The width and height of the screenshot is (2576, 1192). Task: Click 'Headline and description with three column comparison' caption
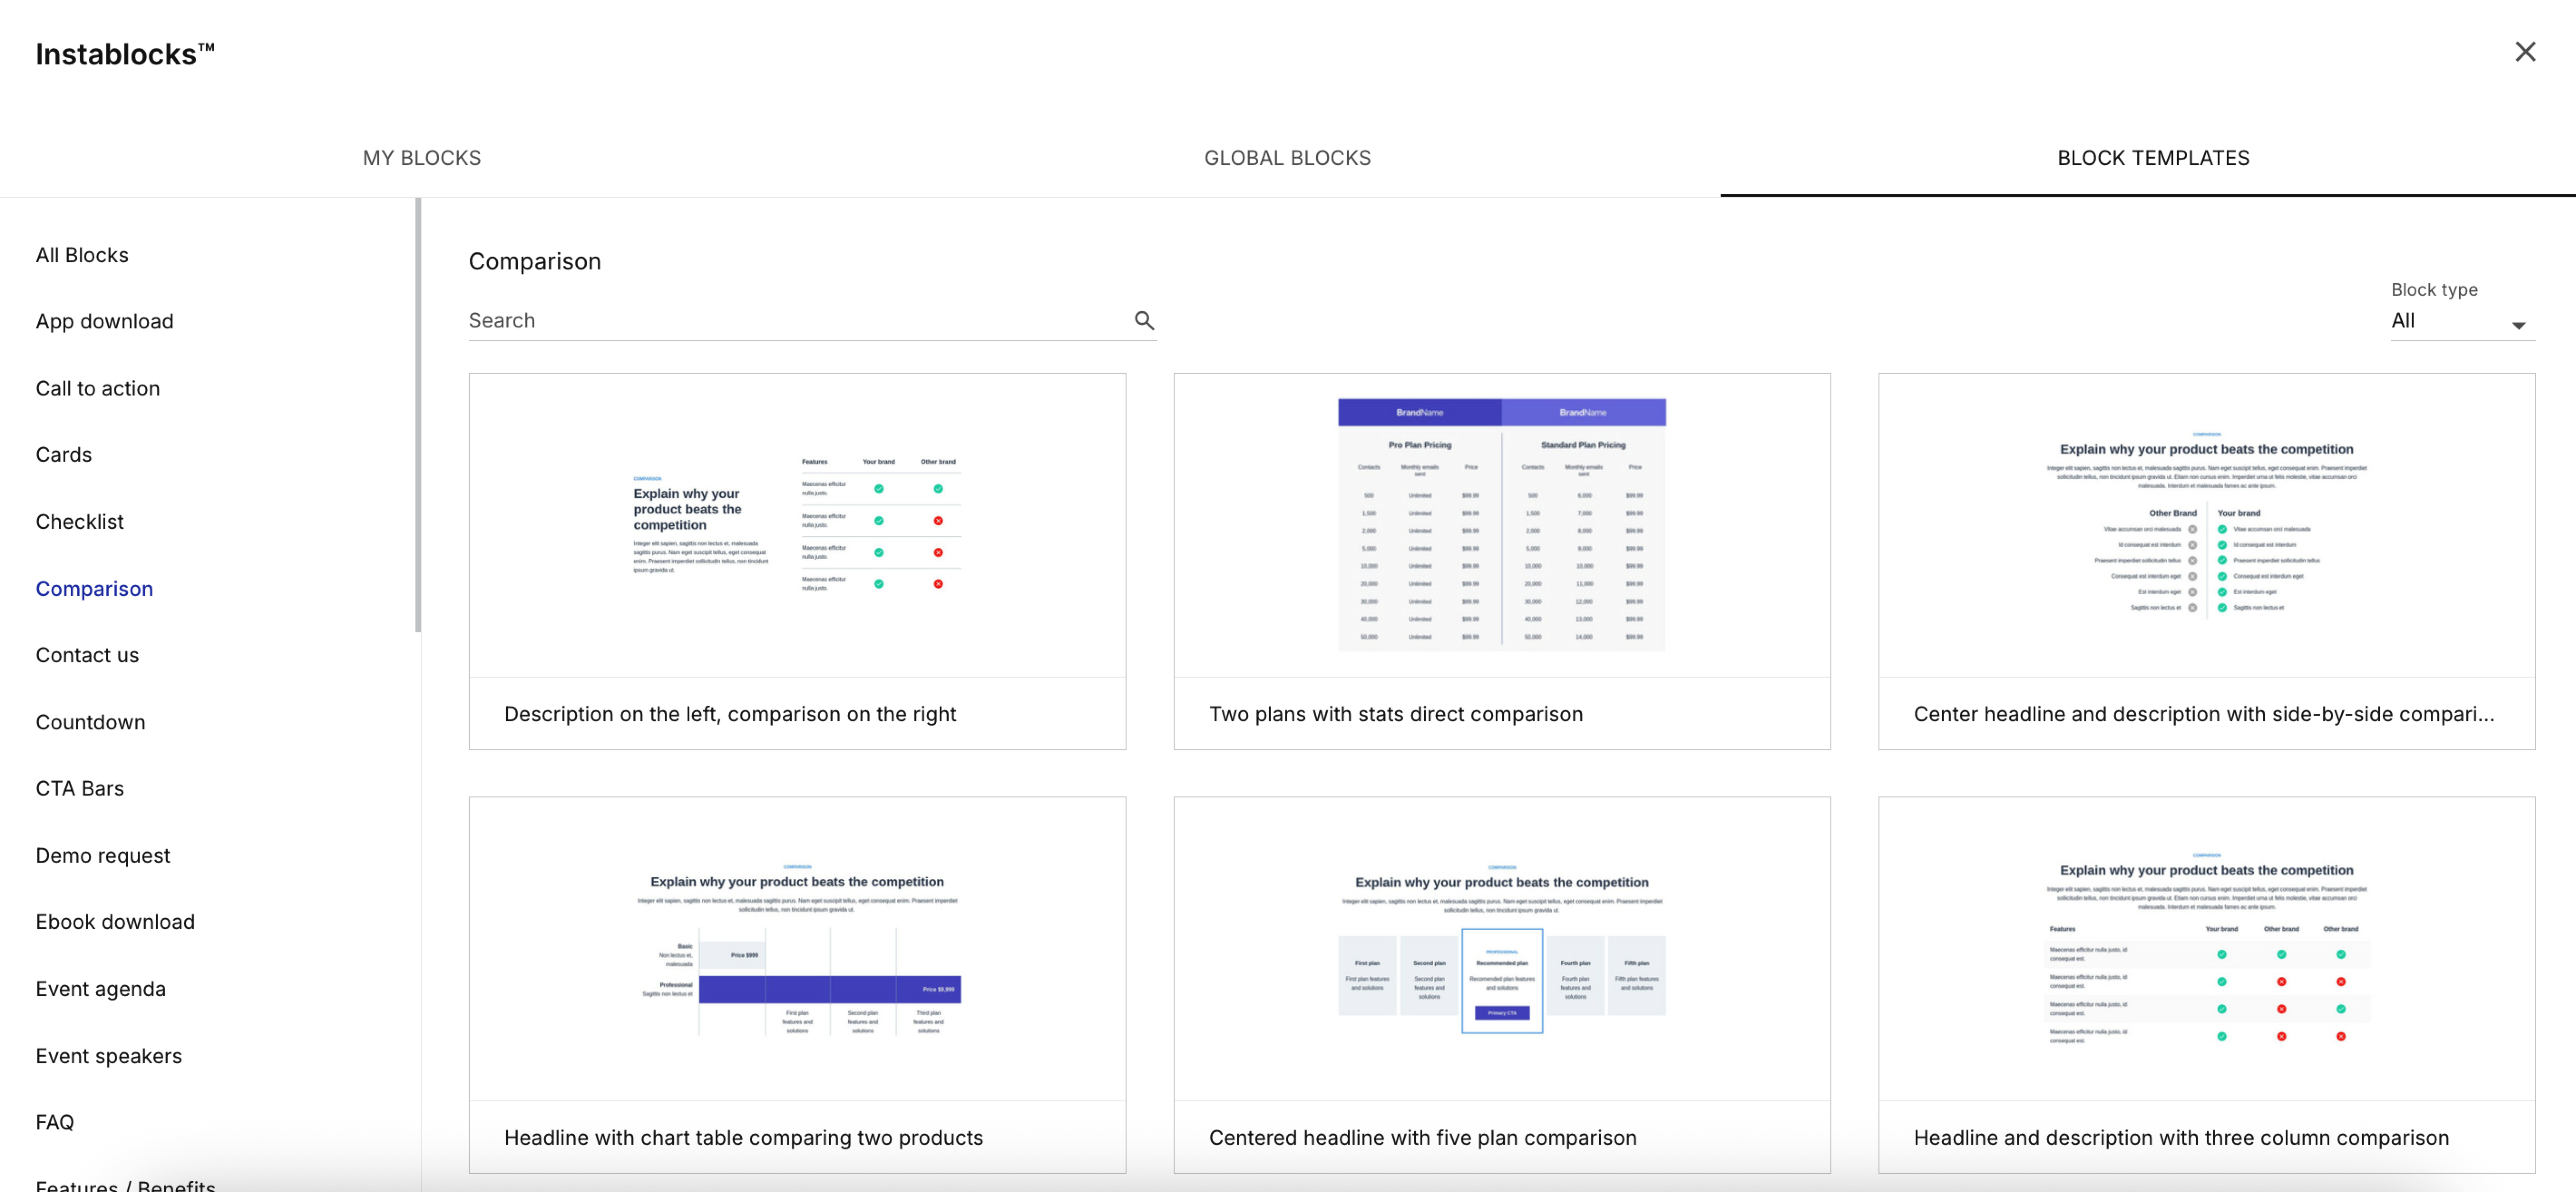tap(2181, 1138)
